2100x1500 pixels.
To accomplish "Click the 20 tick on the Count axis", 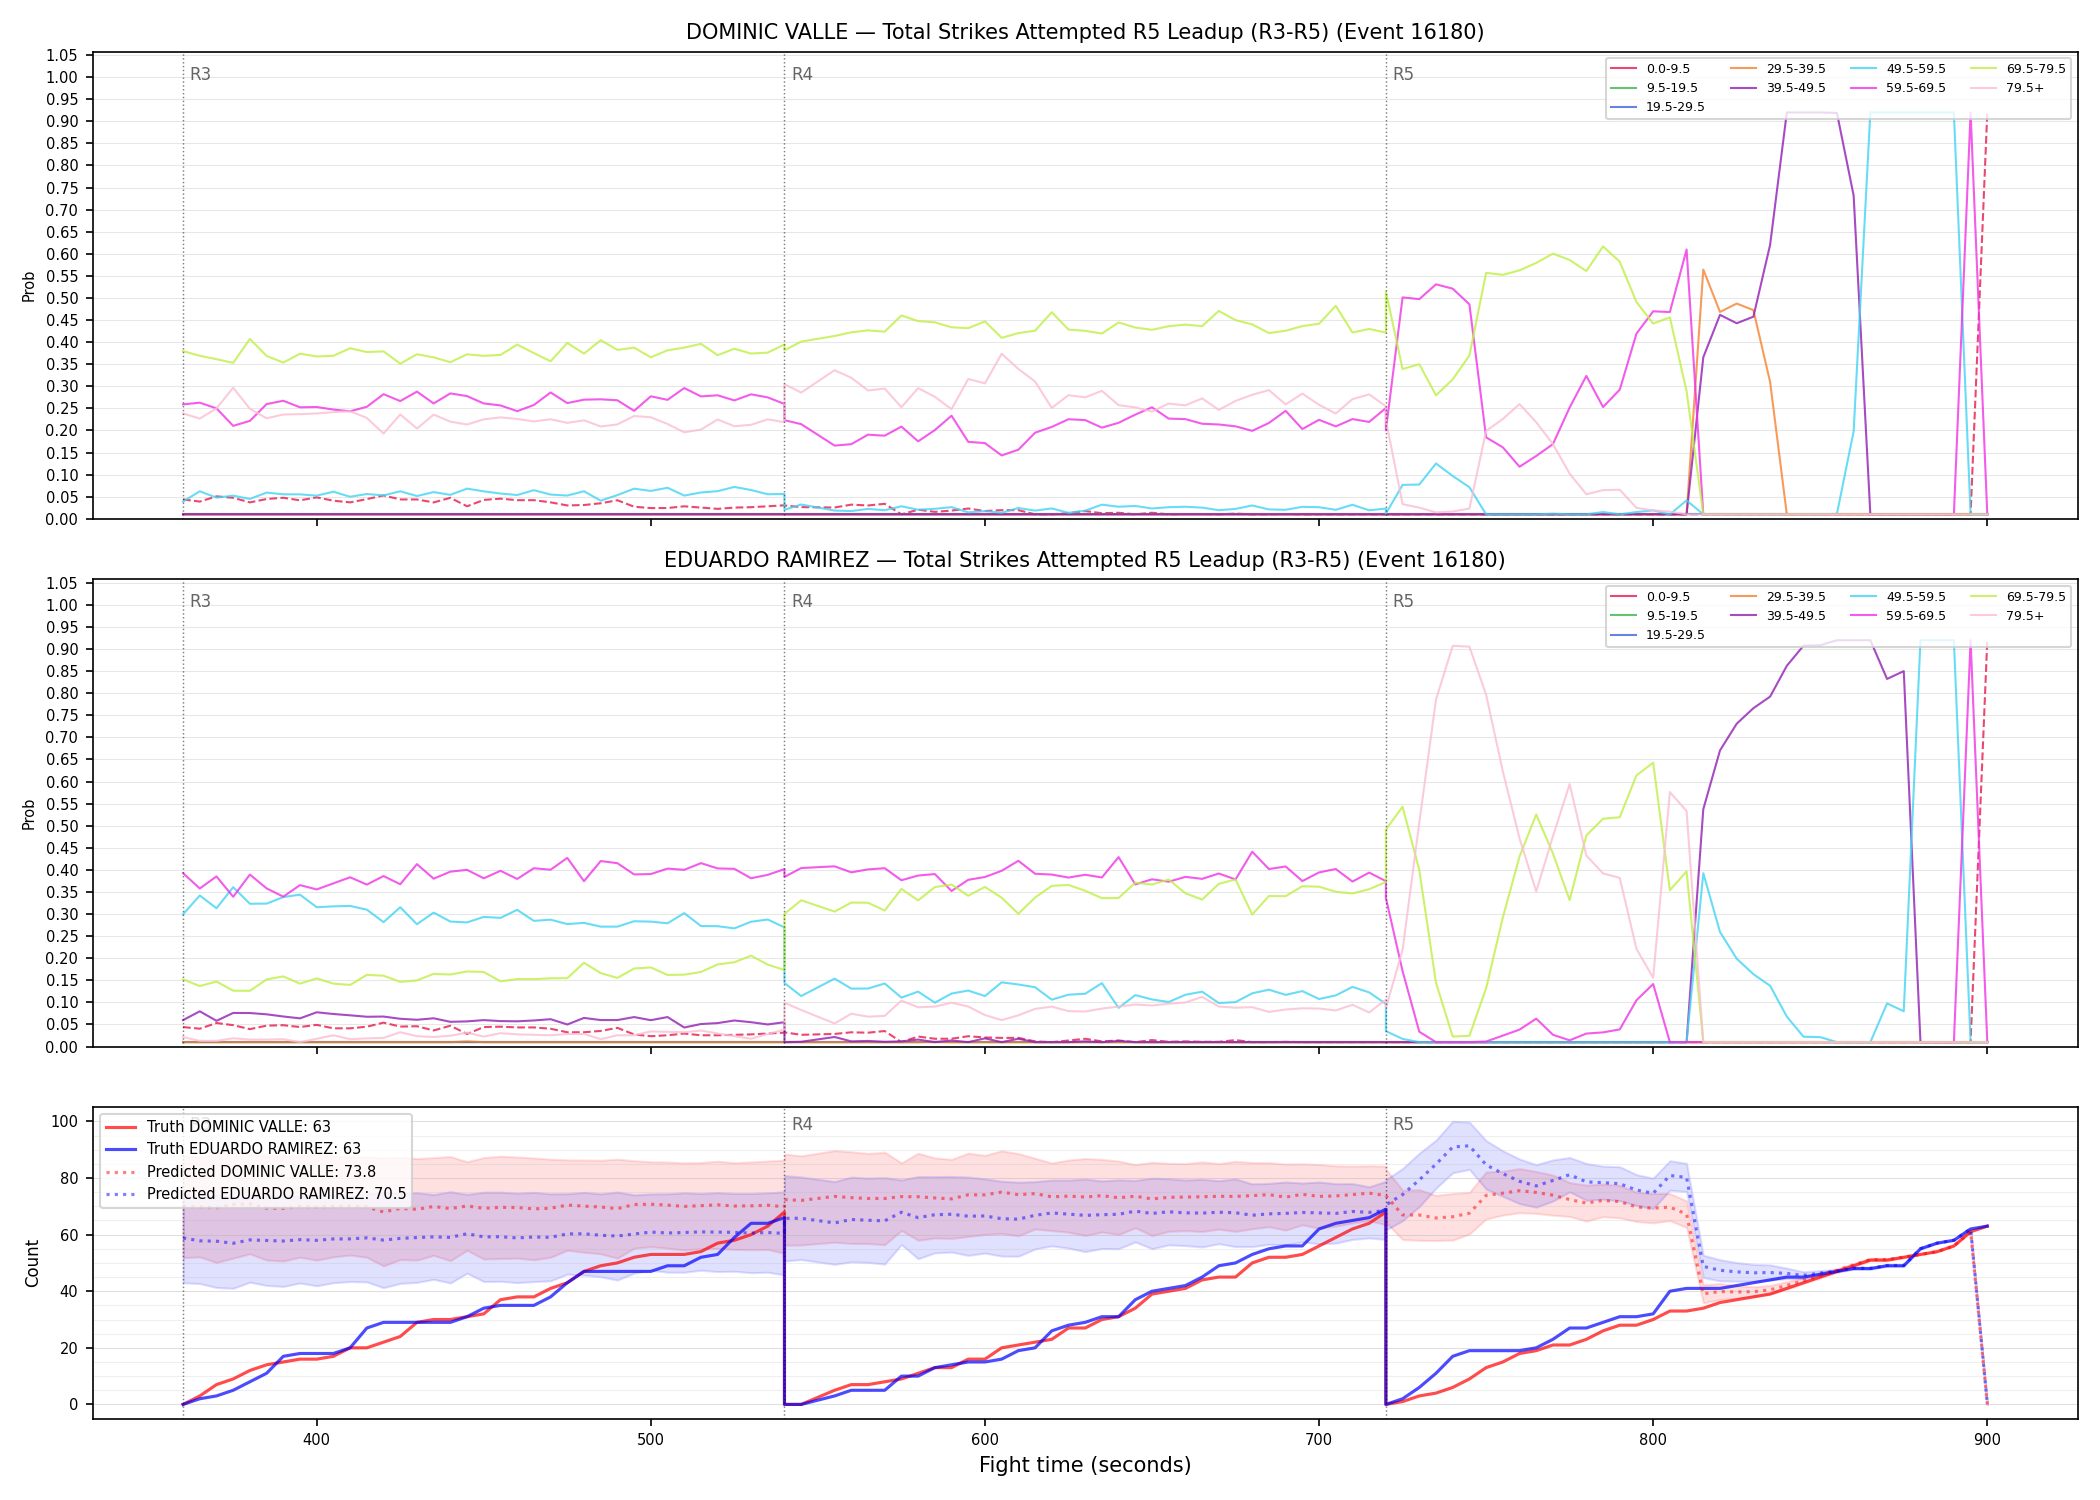I will 69,1348.
